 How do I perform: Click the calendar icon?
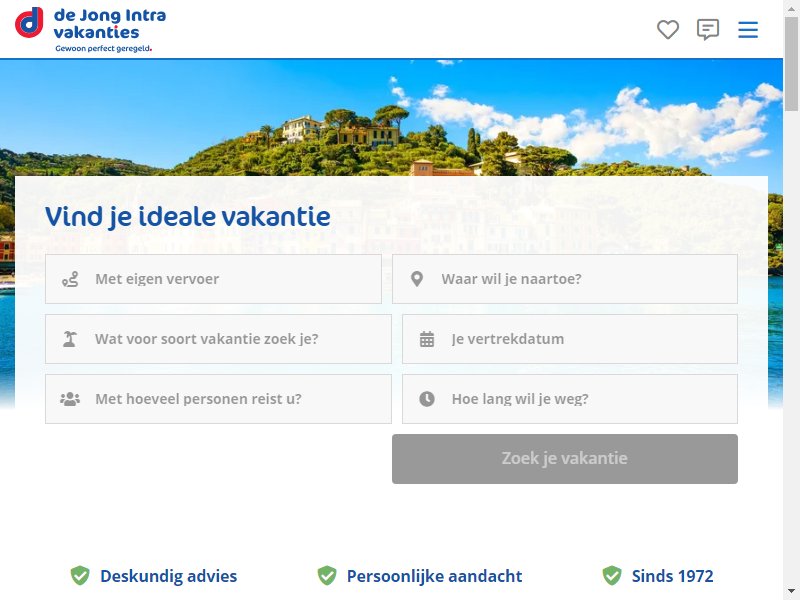click(x=427, y=339)
